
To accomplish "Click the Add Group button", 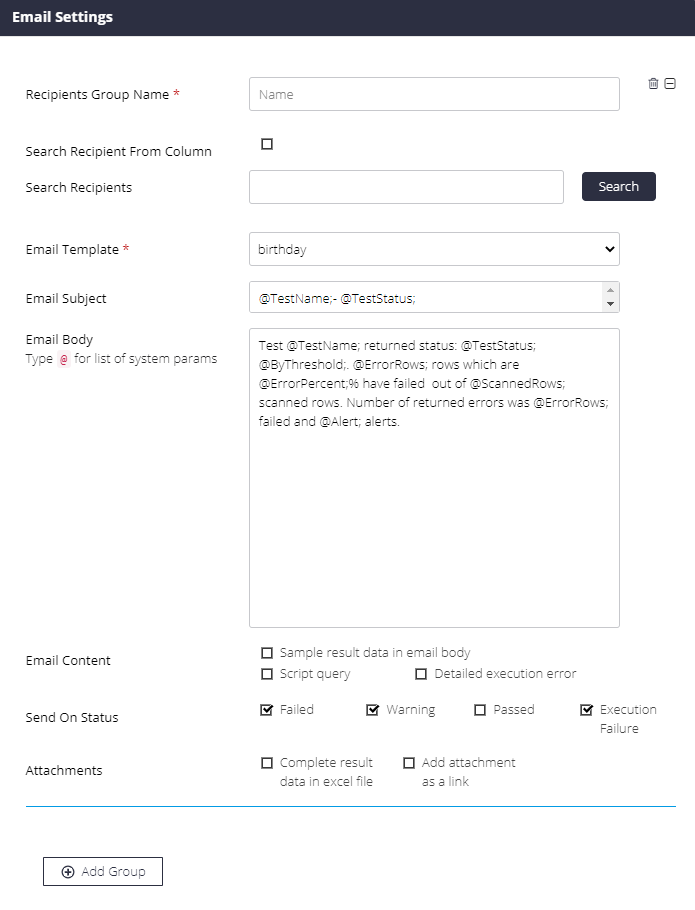I will 103,872.
